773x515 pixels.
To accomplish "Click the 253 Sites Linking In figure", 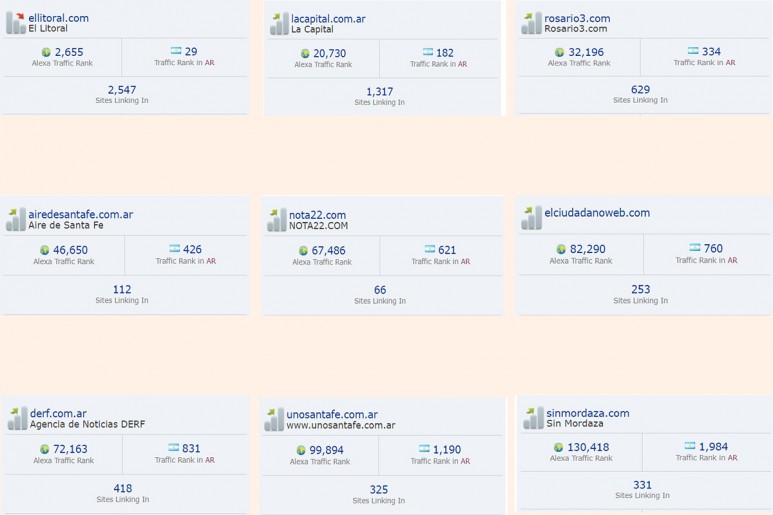I will coord(640,289).
